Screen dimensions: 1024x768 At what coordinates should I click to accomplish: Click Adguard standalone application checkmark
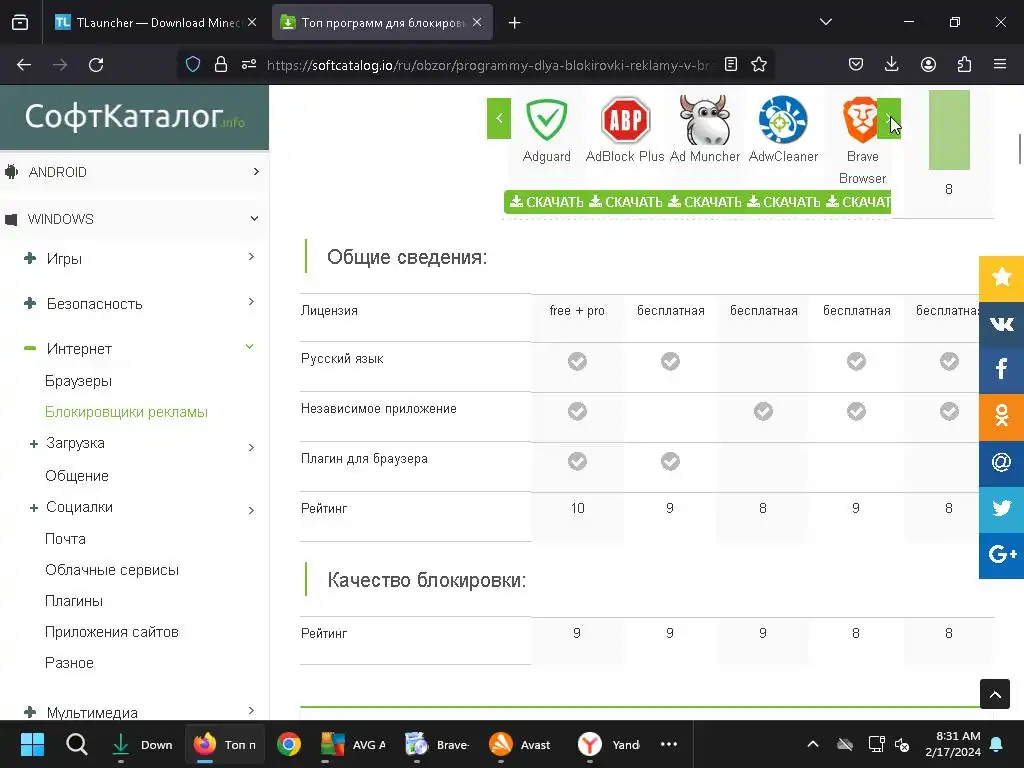[577, 411]
